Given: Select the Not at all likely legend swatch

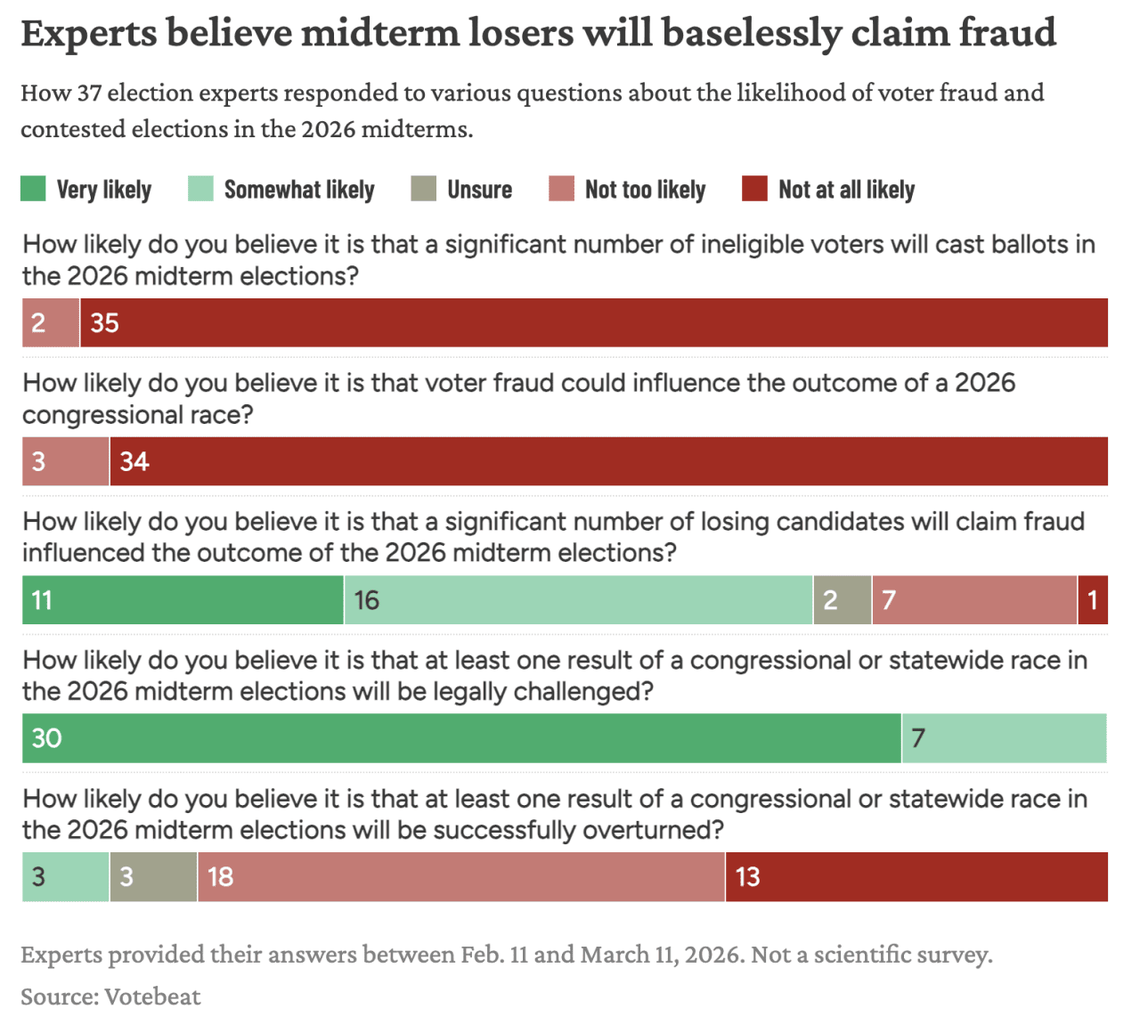Looking at the screenshot, I should pos(755,189).
